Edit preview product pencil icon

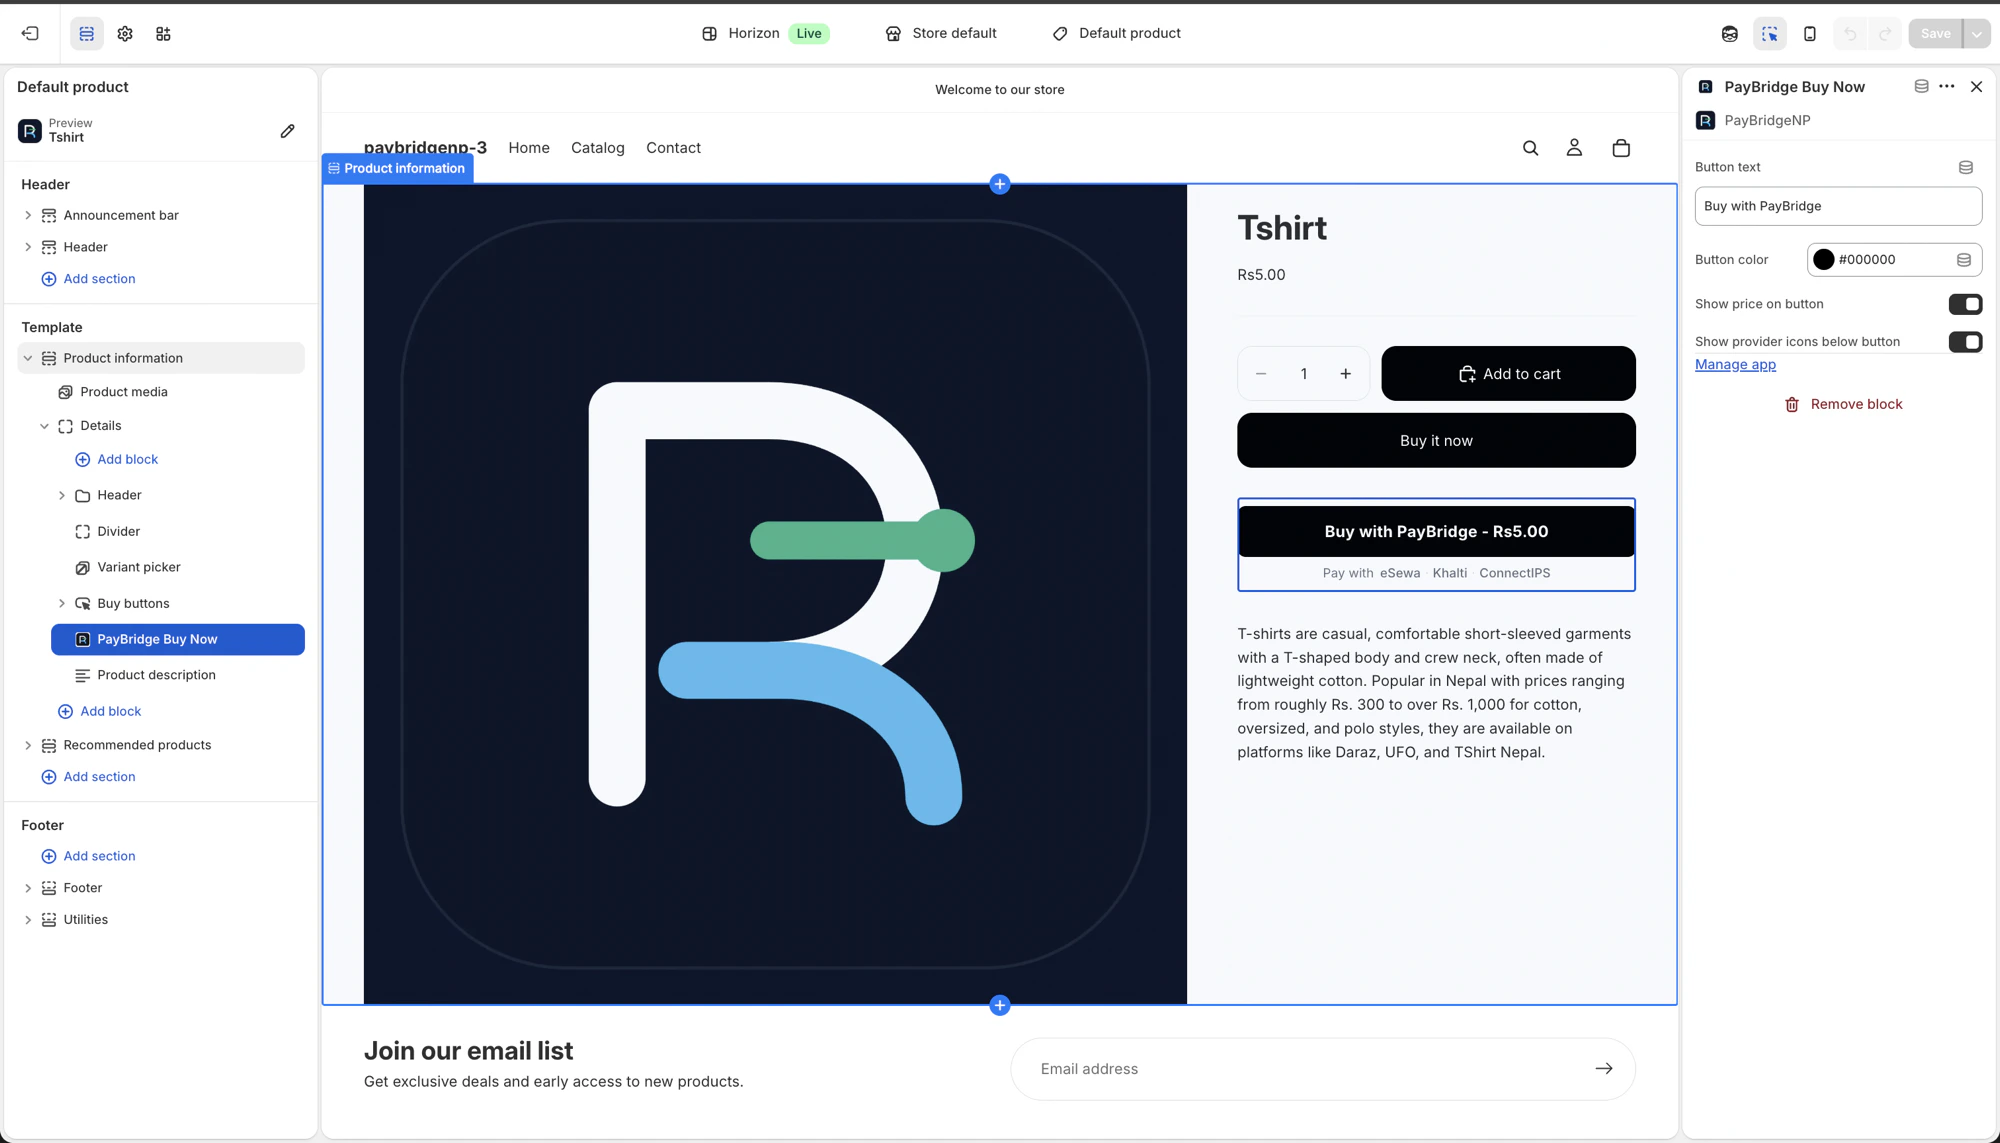coord(288,131)
